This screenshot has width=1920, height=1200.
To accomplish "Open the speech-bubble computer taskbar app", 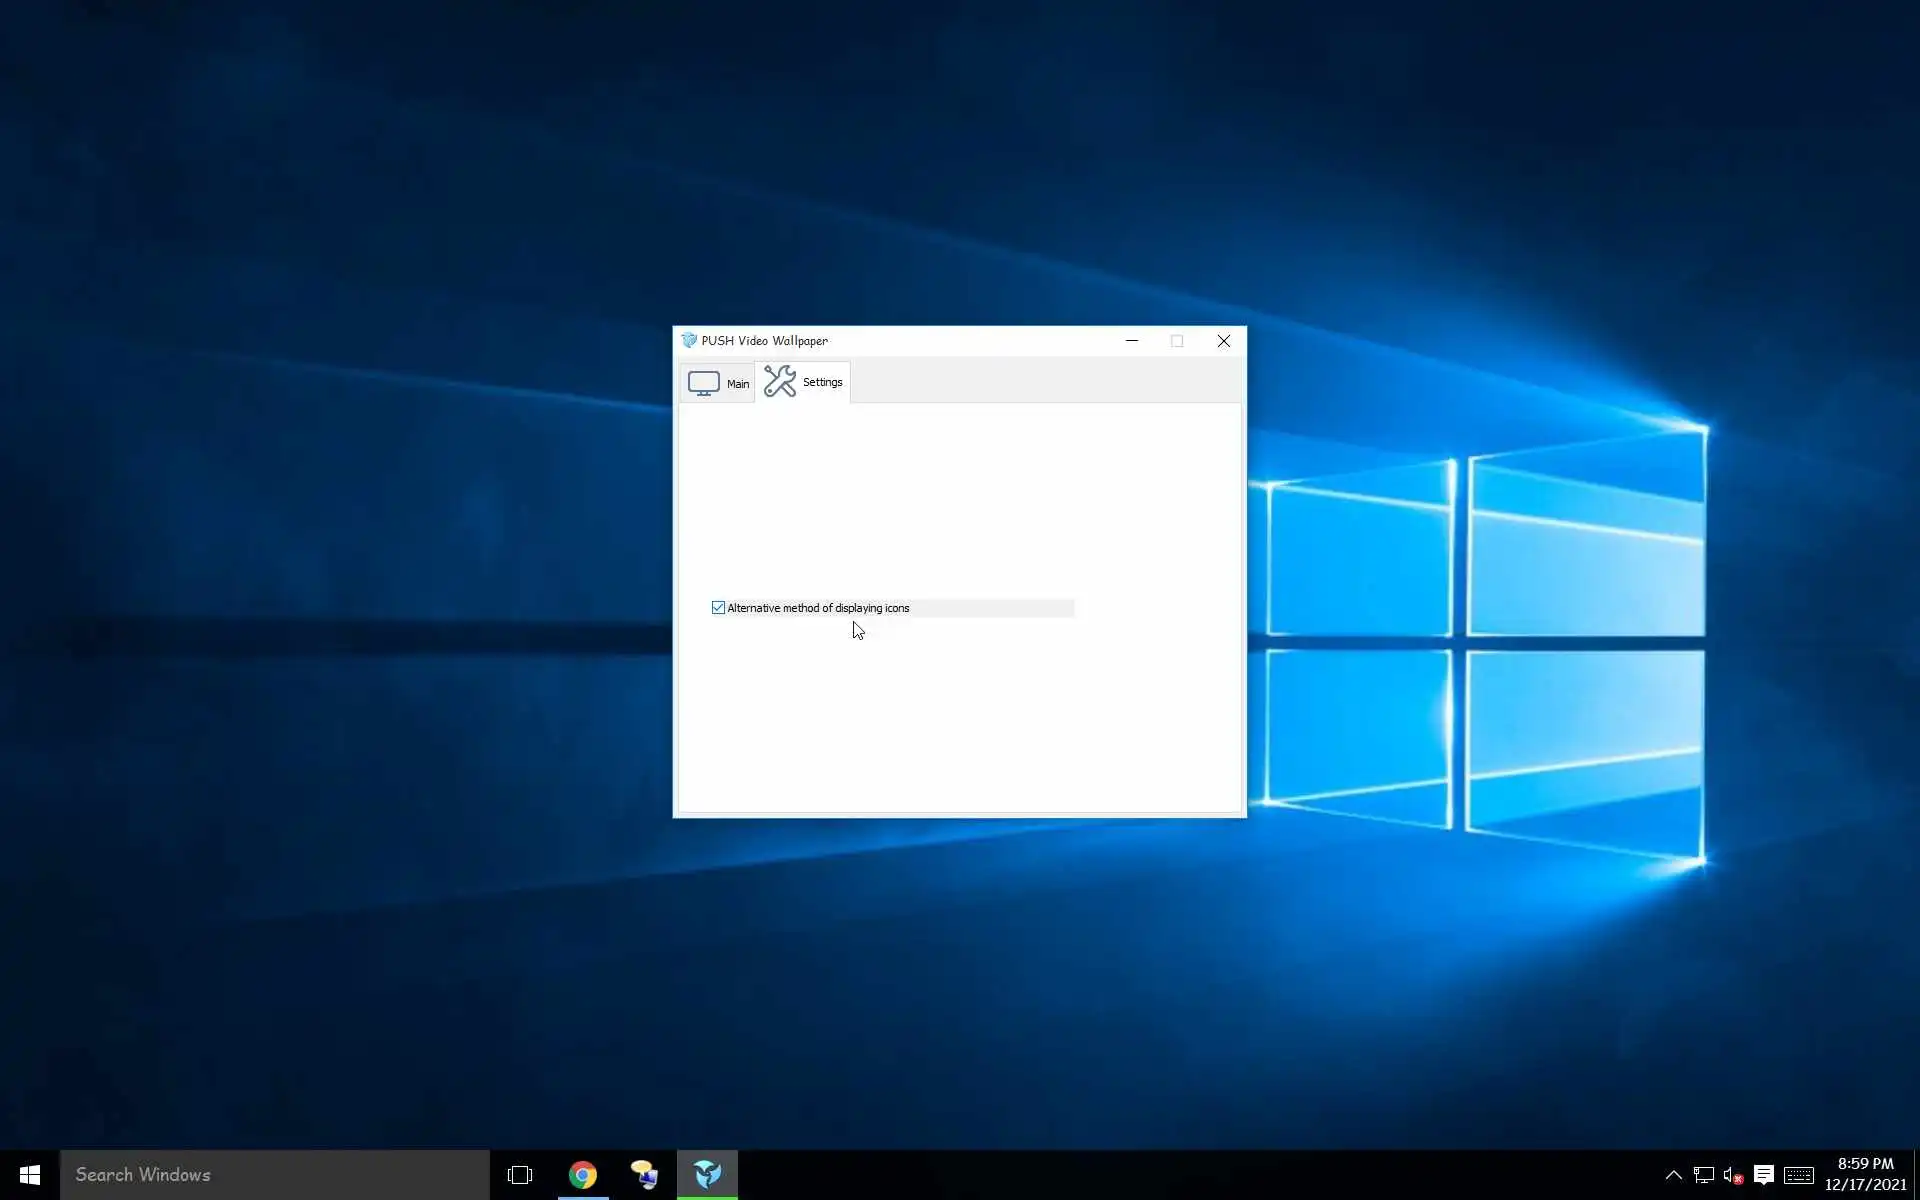I will pyautogui.click(x=645, y=1175).
